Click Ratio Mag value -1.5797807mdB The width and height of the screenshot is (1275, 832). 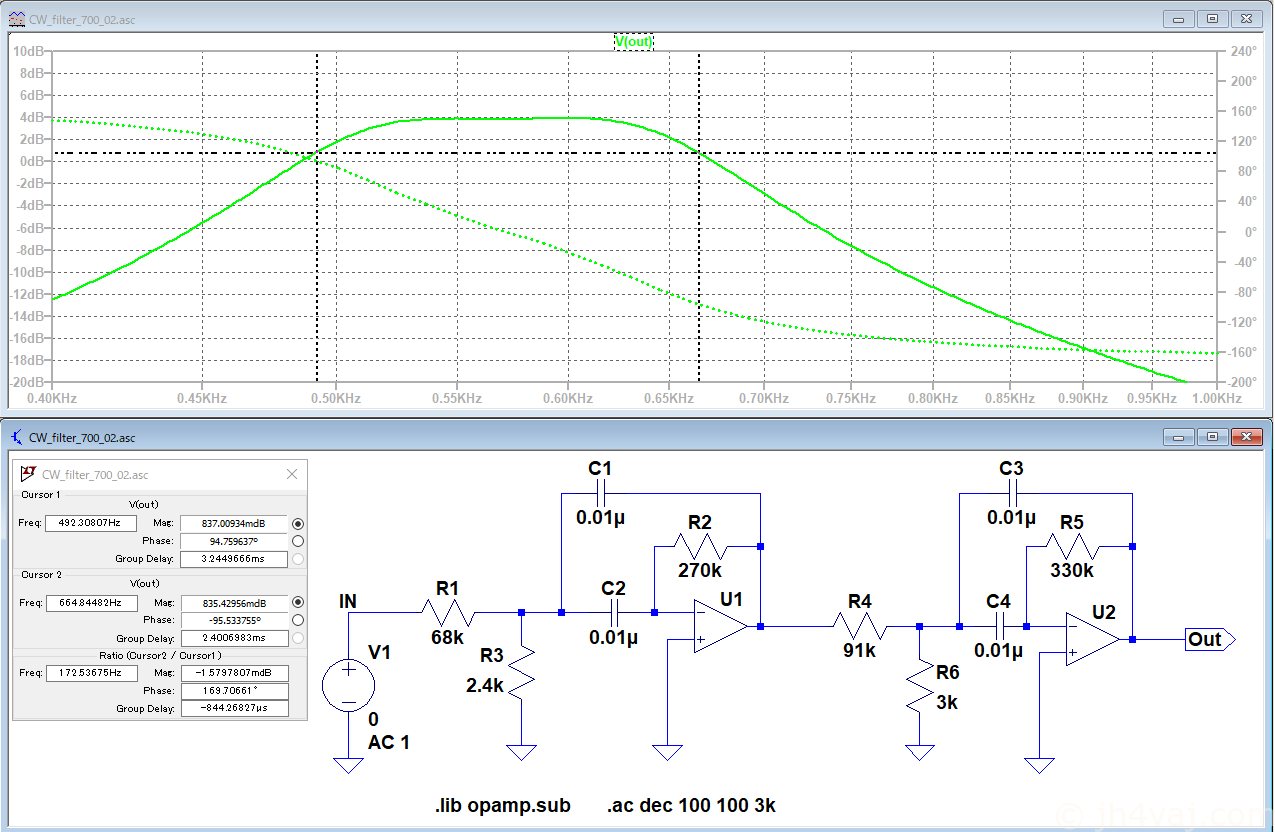[x=233, y=673]
